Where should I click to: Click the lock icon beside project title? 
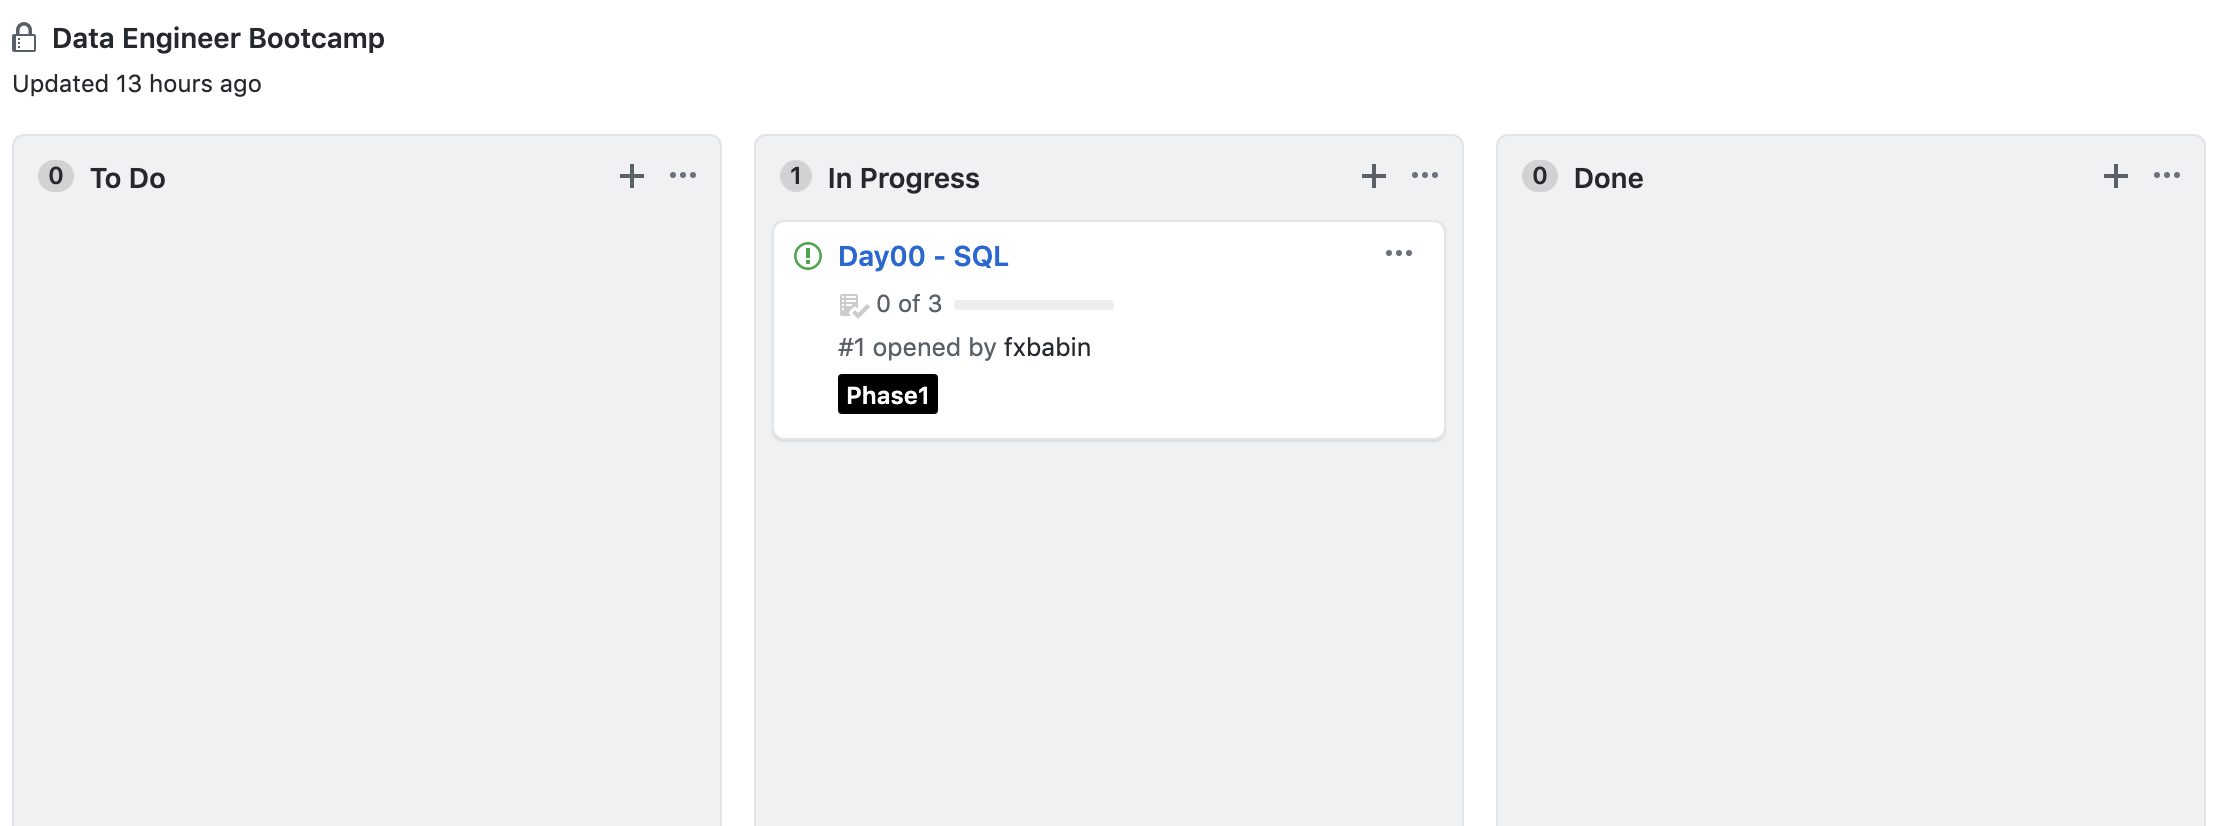pos(25,38)
